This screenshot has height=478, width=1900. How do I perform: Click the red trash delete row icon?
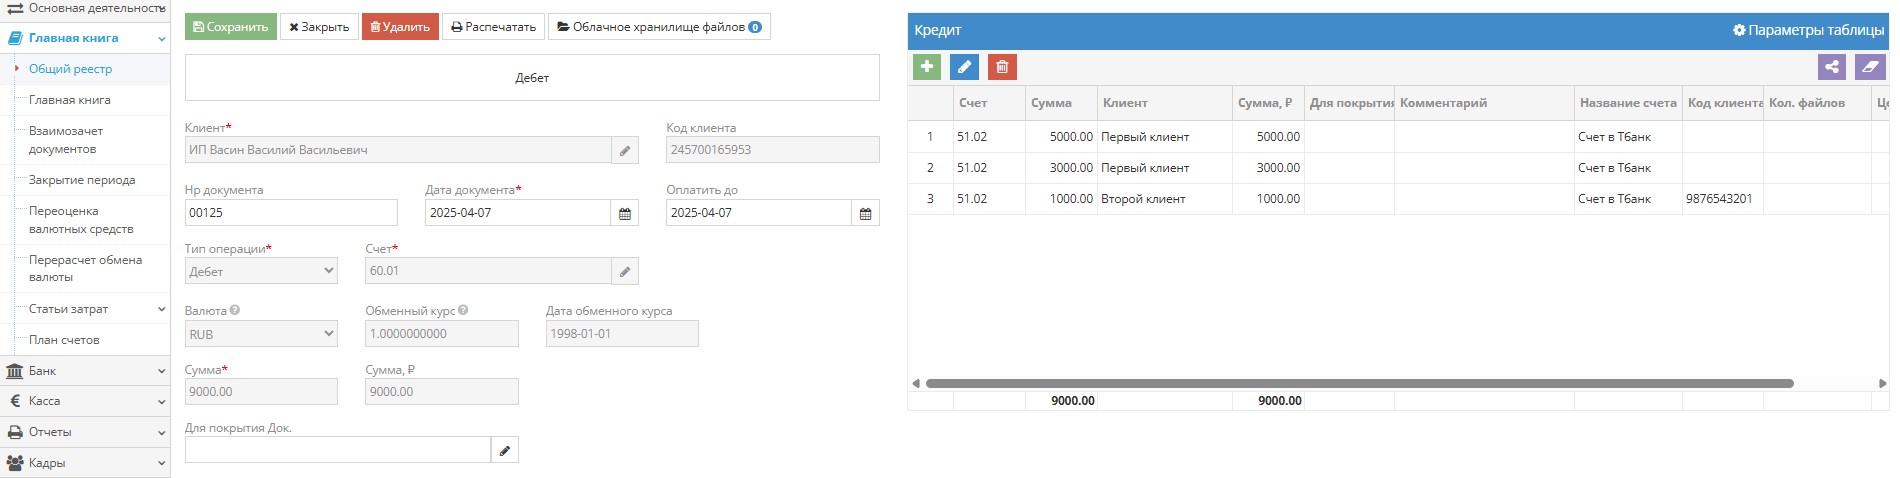pyautogui.click(x=1002, y=67)
